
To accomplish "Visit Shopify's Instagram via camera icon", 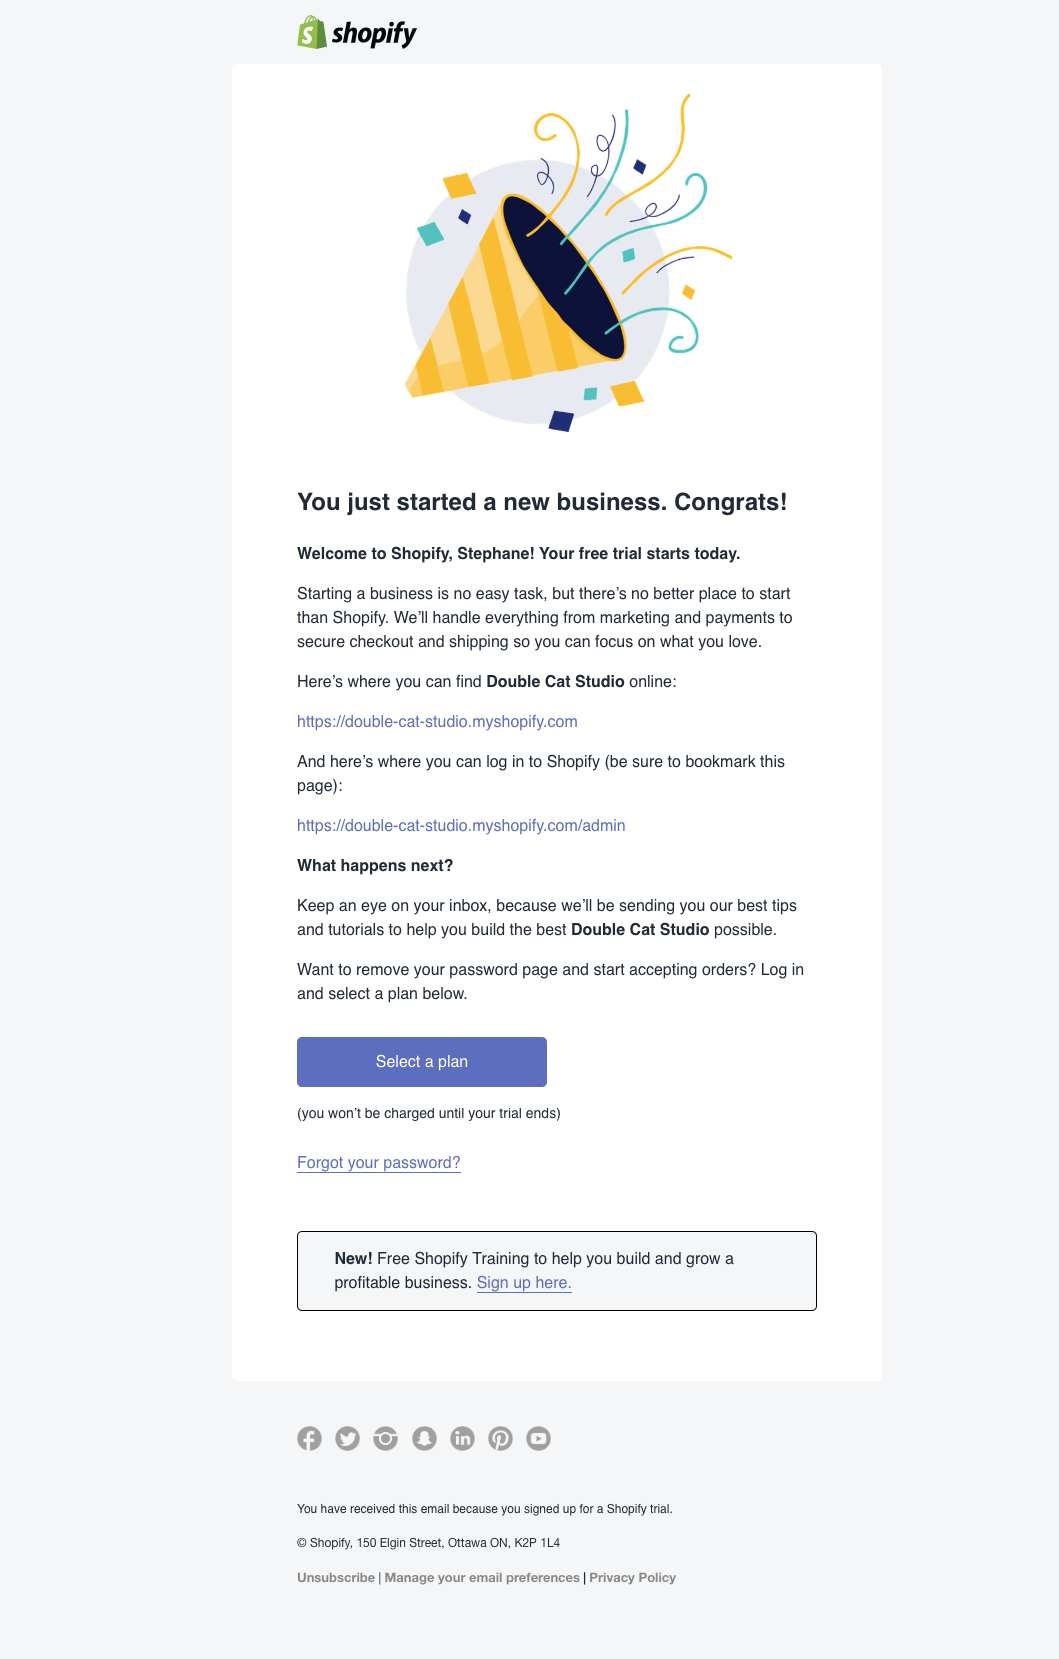I will (385, 1438).
